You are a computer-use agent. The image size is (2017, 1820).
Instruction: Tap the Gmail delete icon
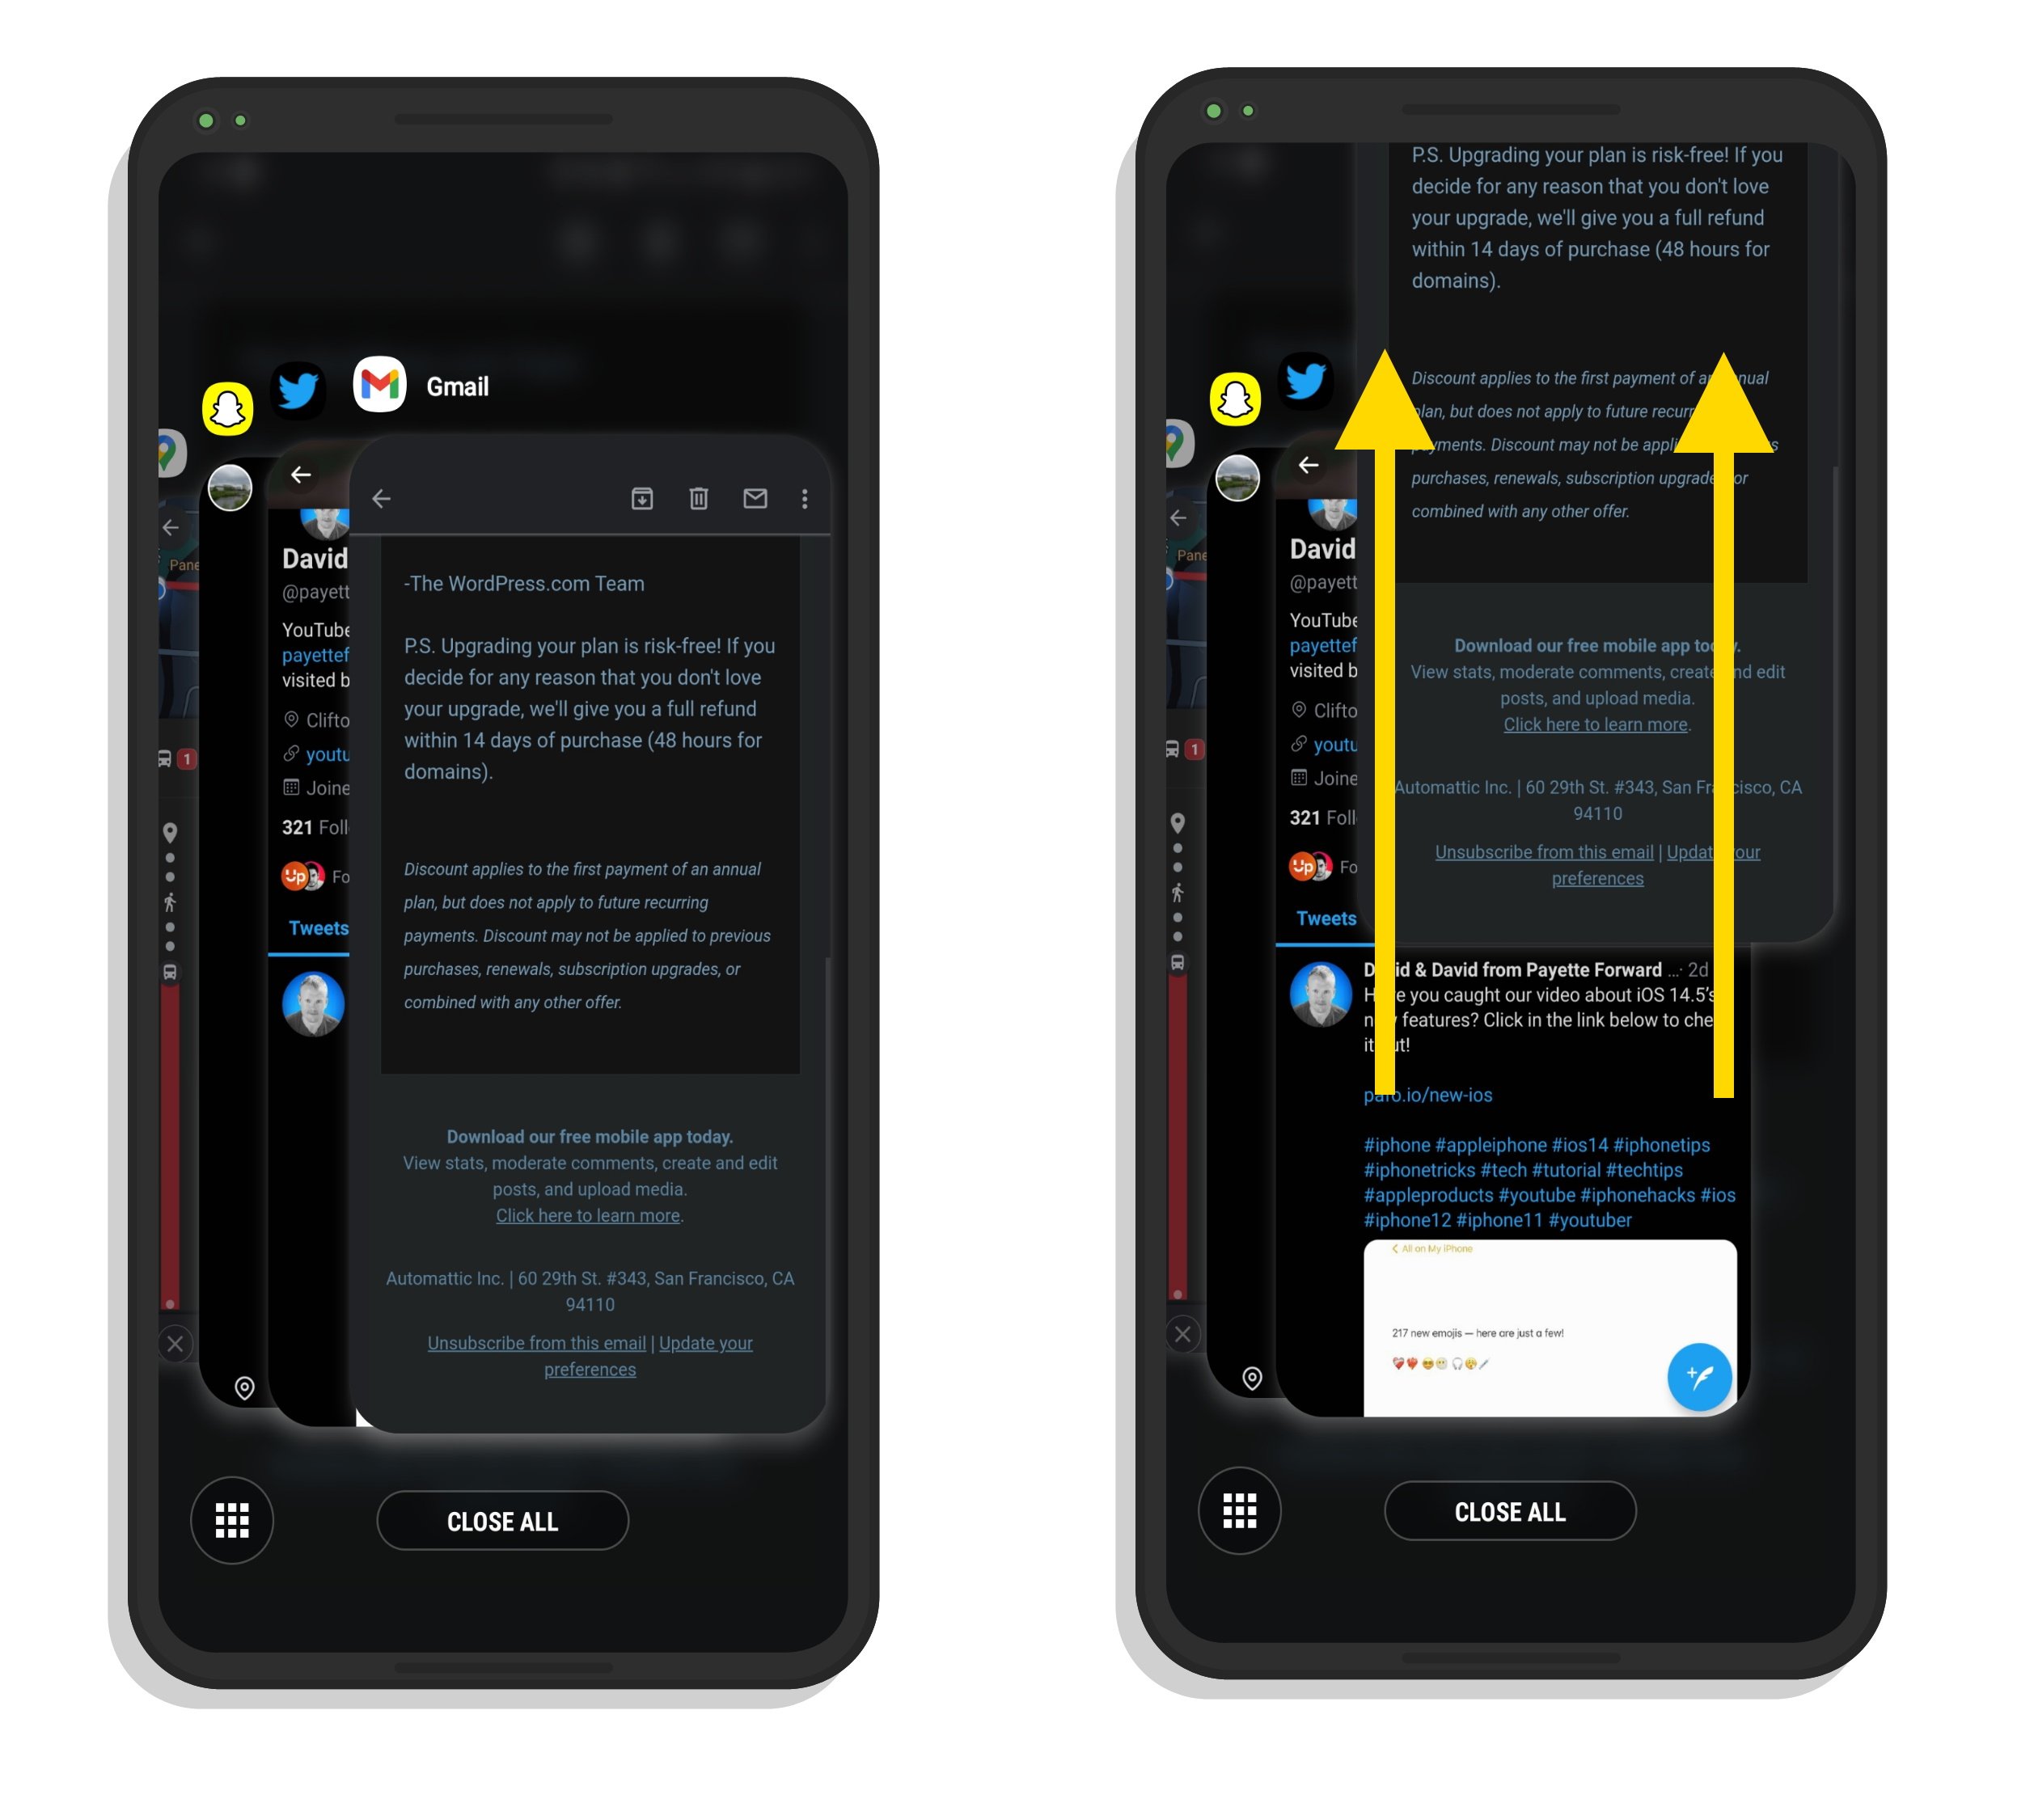(700, 499)
